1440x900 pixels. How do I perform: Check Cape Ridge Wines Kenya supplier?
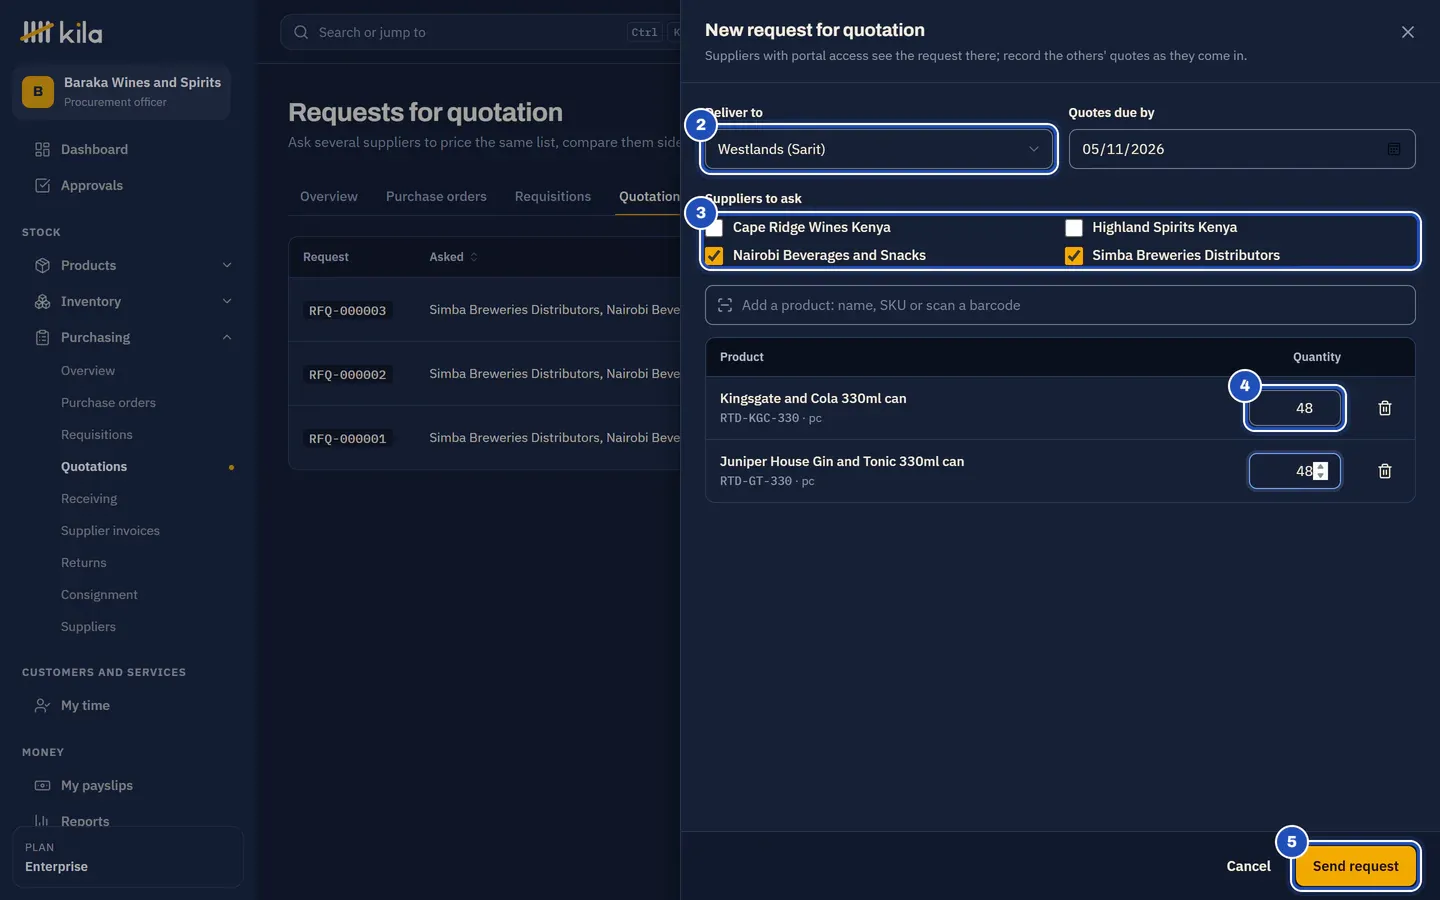tap(714, 228)
